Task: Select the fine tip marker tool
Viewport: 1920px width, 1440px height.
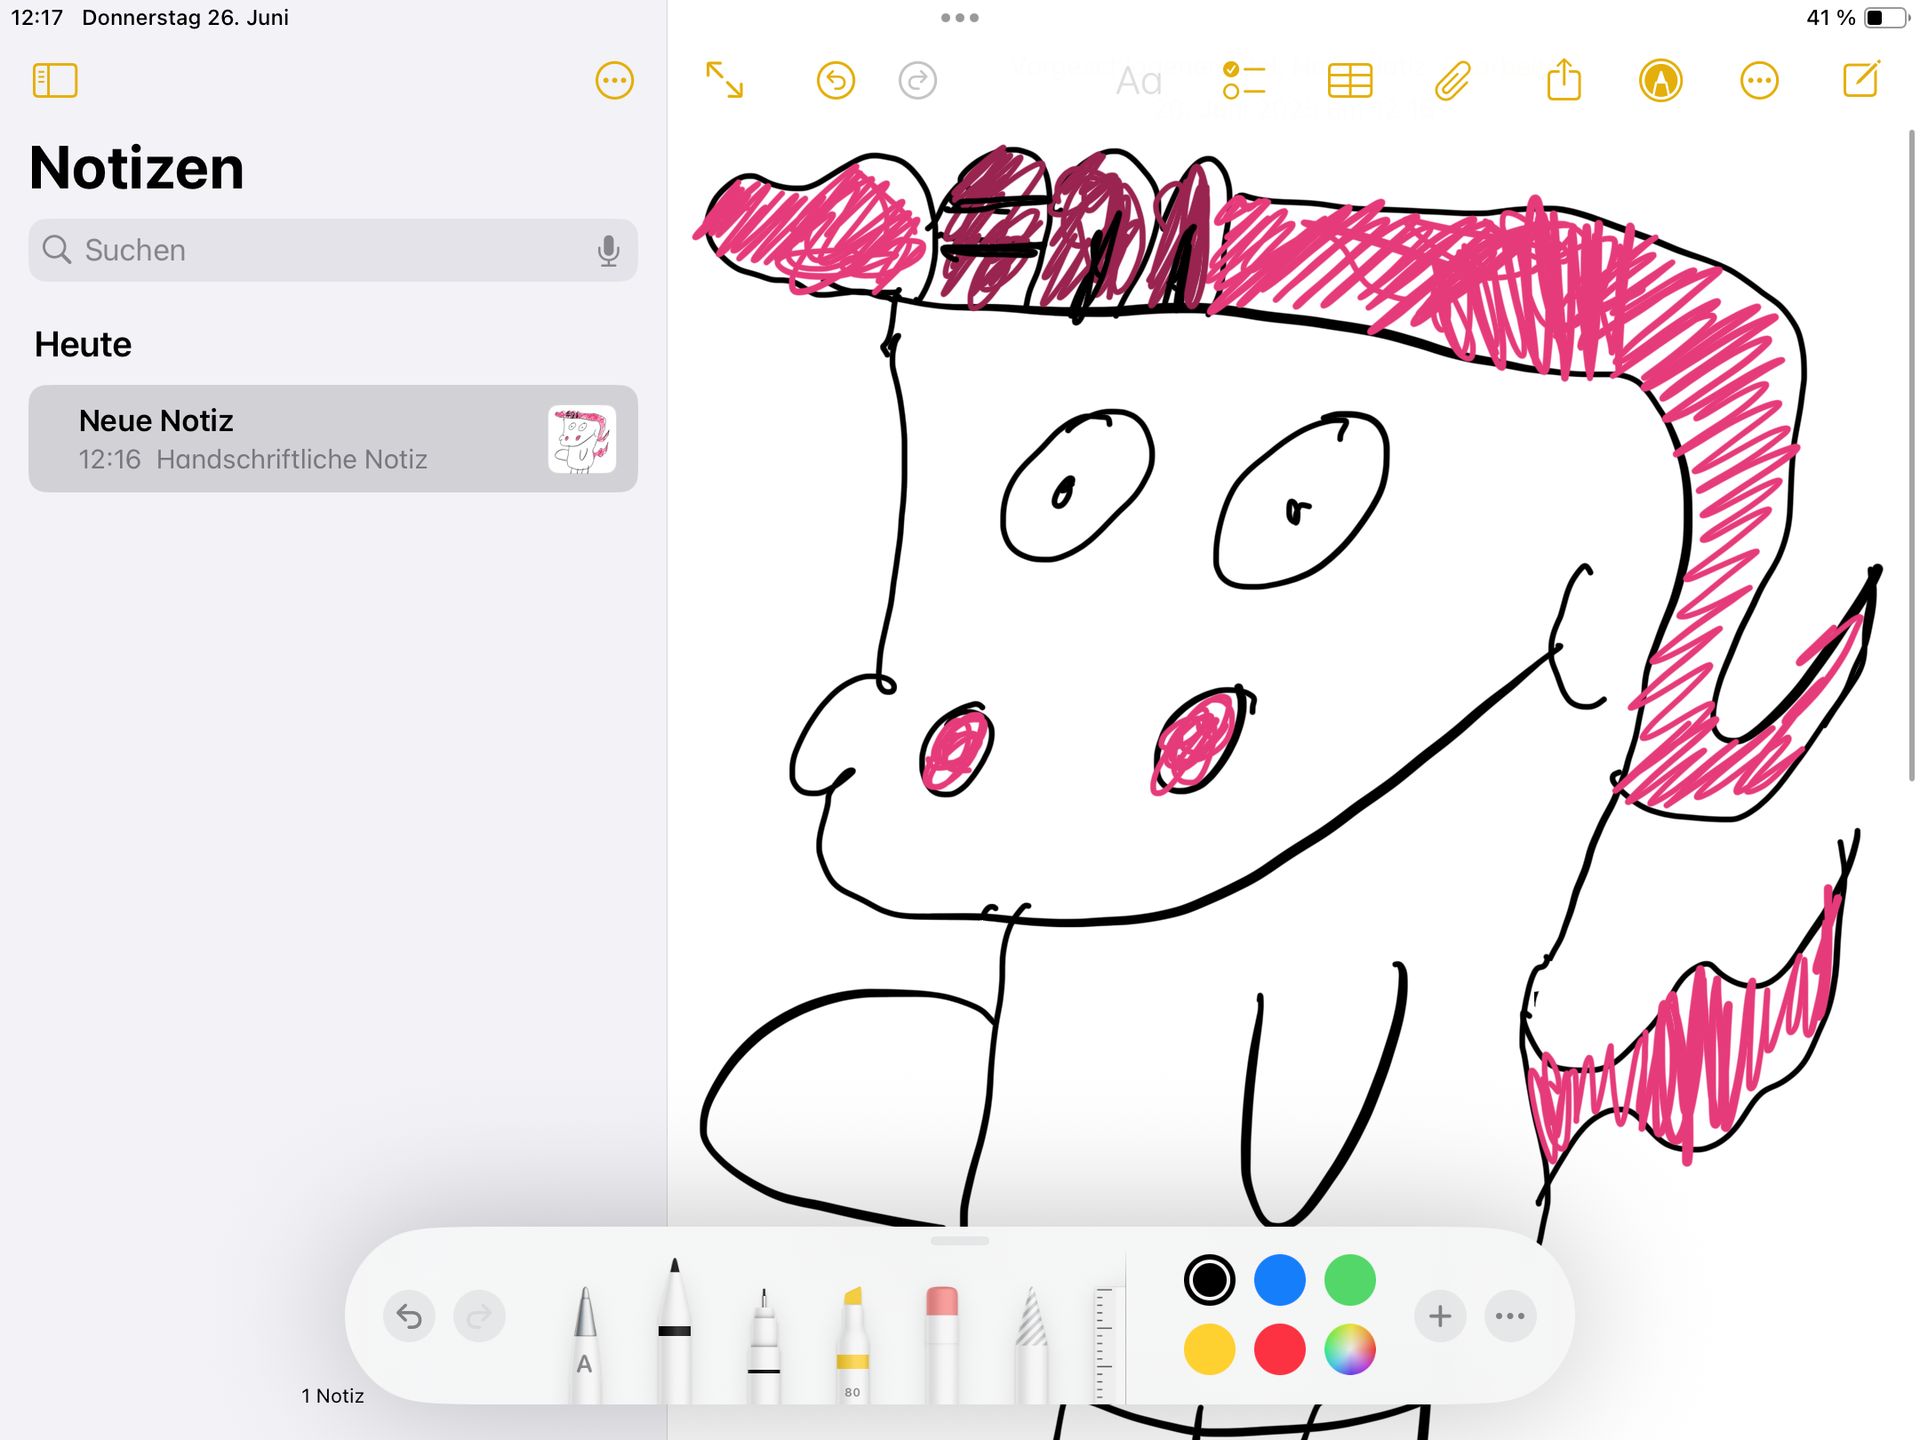Action: 764,1345
